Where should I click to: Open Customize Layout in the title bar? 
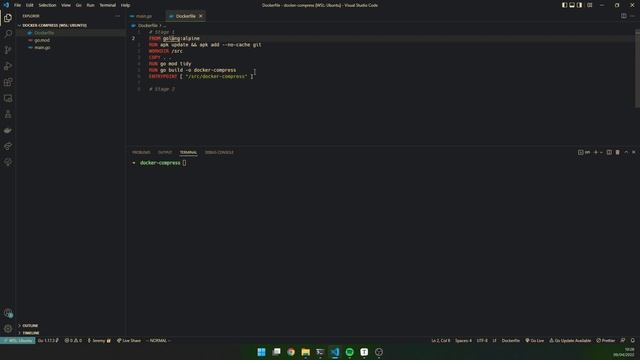point(589,5)
